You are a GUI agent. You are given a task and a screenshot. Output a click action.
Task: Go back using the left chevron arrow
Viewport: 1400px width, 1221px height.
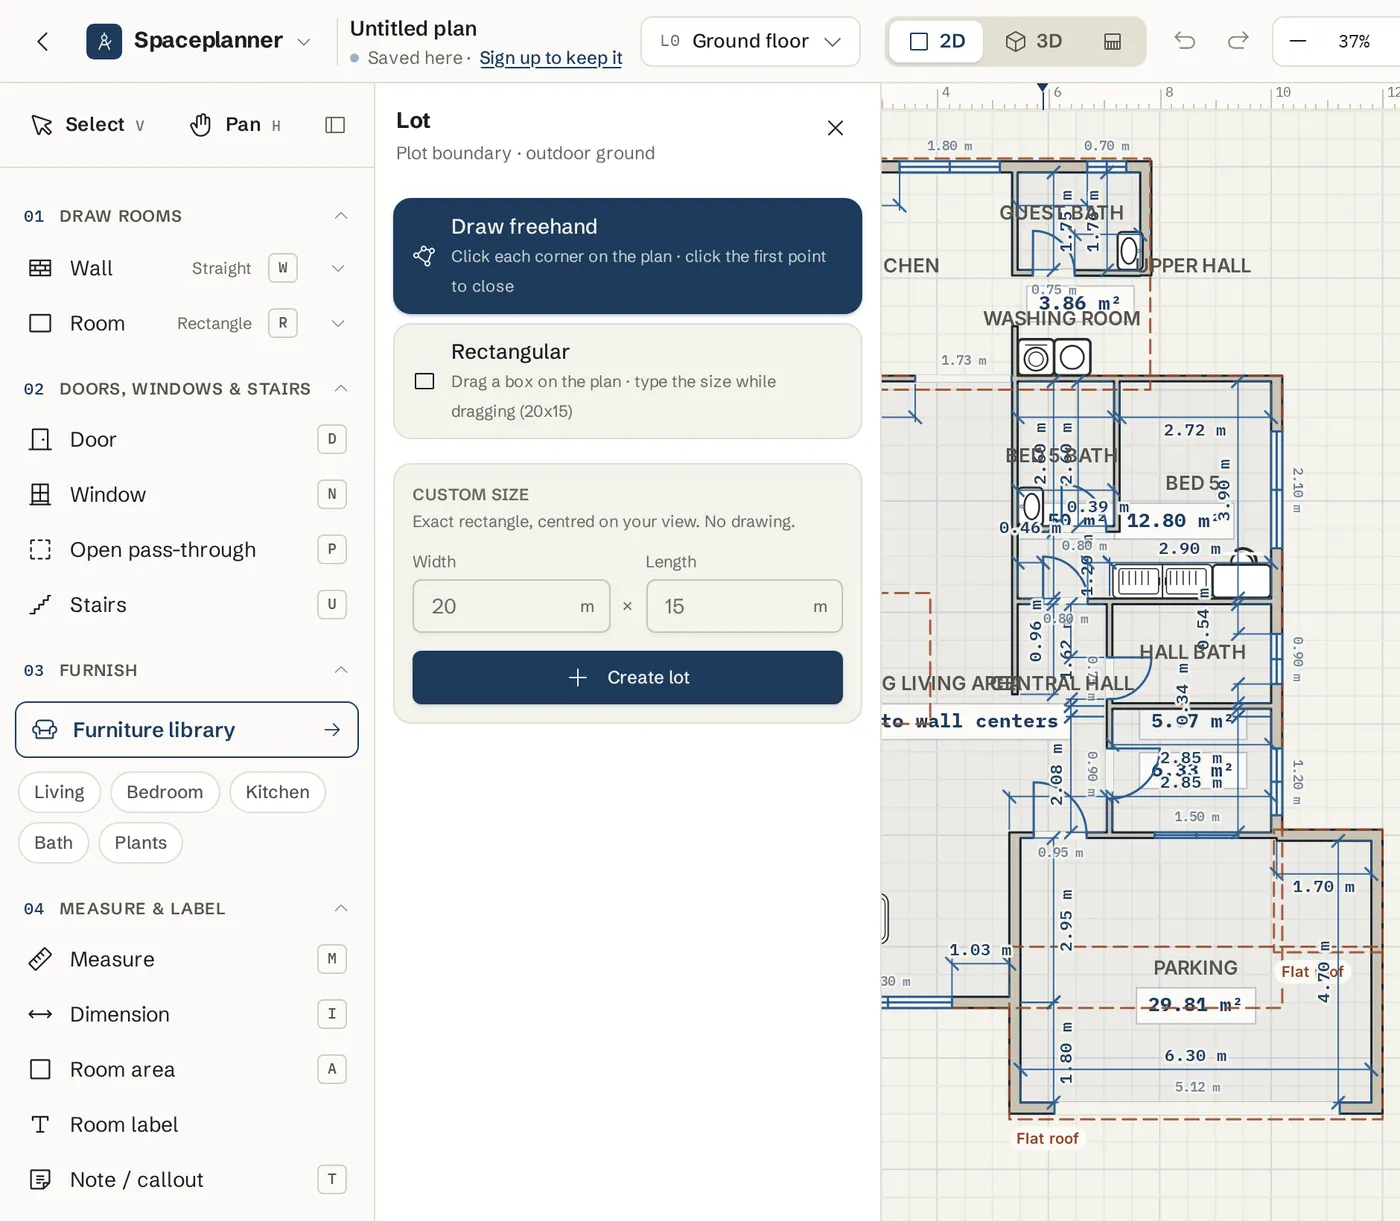point(42,41)
